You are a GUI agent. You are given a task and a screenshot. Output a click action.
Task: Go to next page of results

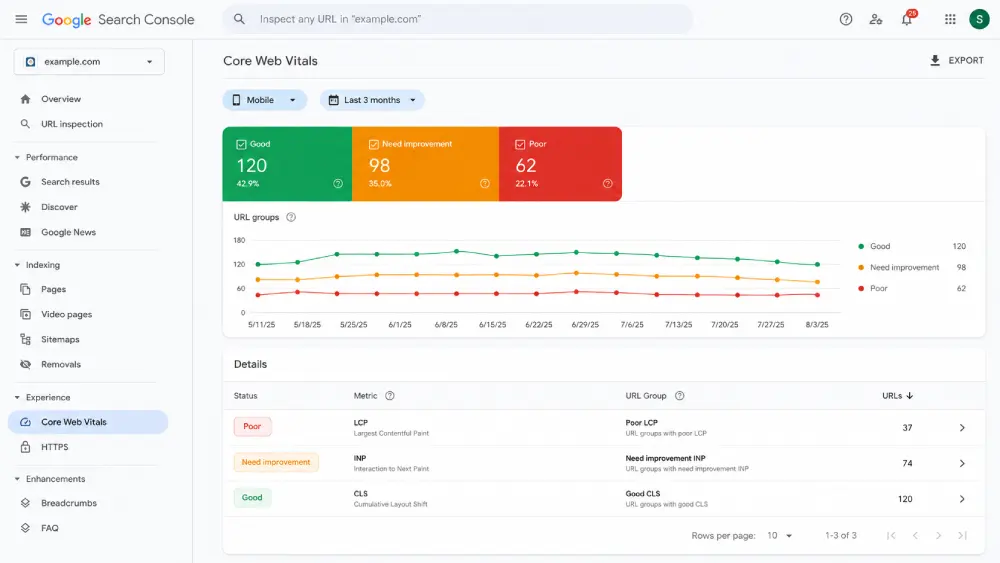pos(938,536)
